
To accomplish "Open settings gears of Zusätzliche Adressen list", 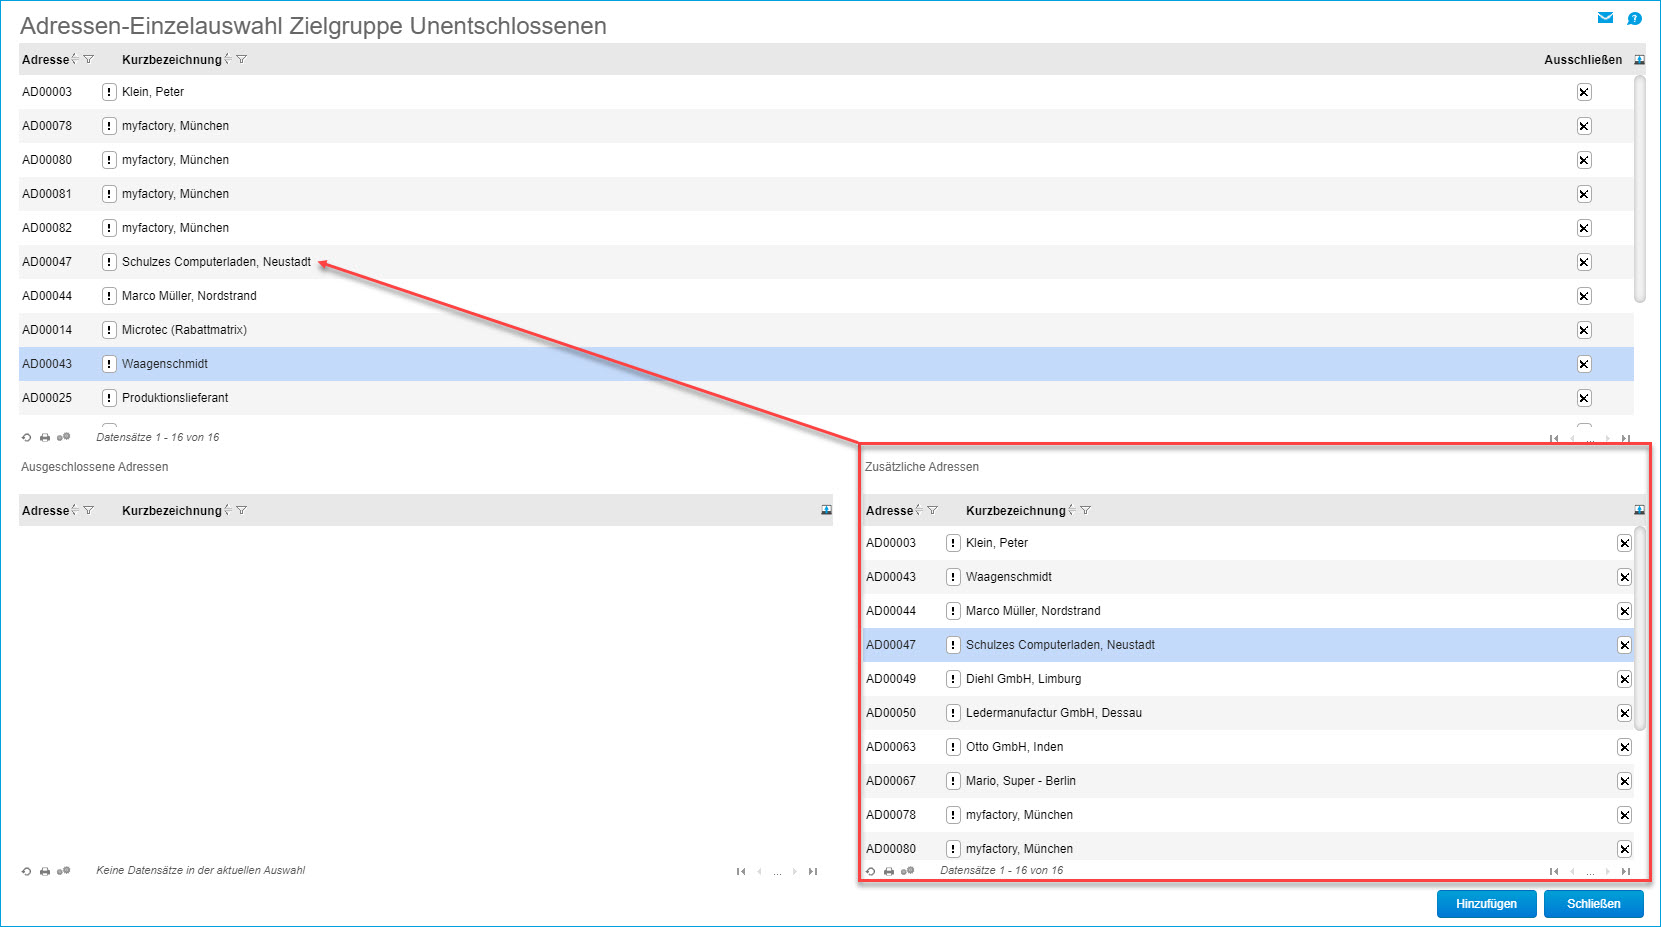I will tap(908, 871).
